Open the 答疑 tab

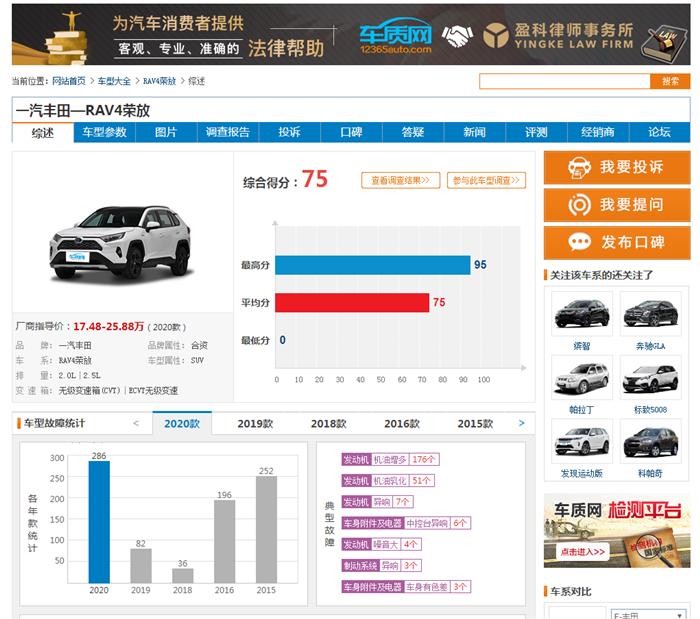click(x=412, y=133)
